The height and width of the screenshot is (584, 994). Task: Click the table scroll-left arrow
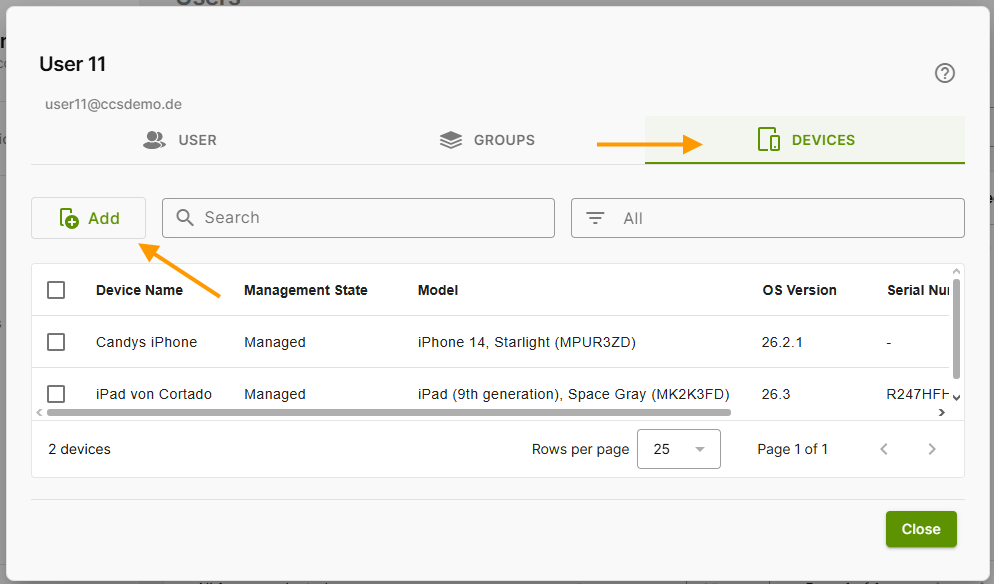39,413
